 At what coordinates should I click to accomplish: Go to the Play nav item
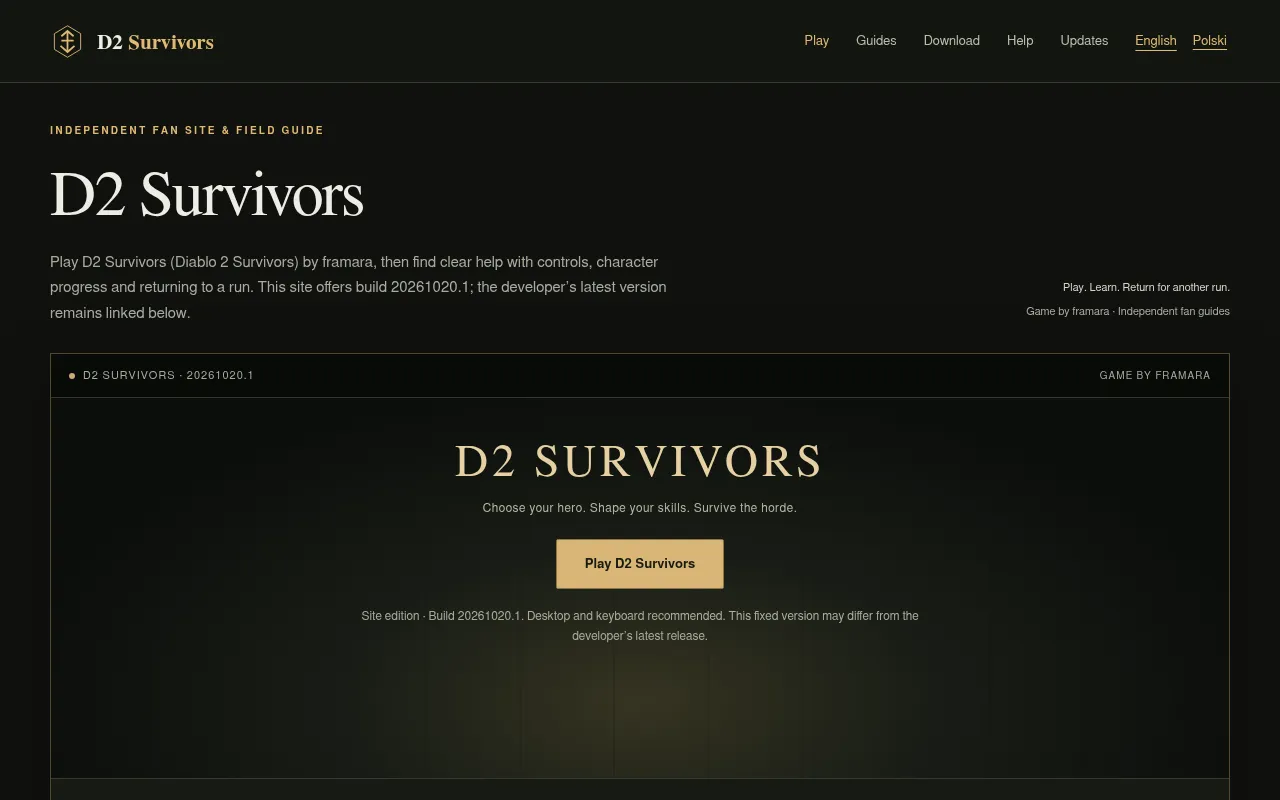pyautogui.click(x=817, y=41)
